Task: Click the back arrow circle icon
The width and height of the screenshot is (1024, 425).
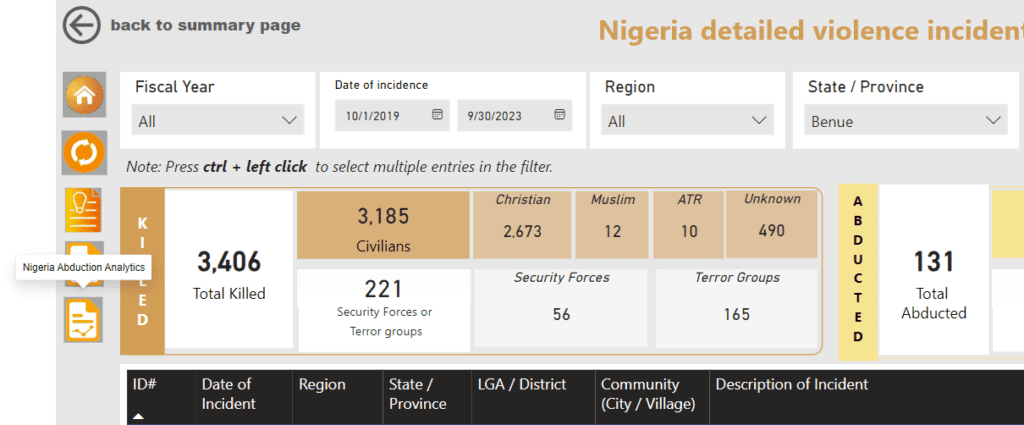Action: coord(82,25)
